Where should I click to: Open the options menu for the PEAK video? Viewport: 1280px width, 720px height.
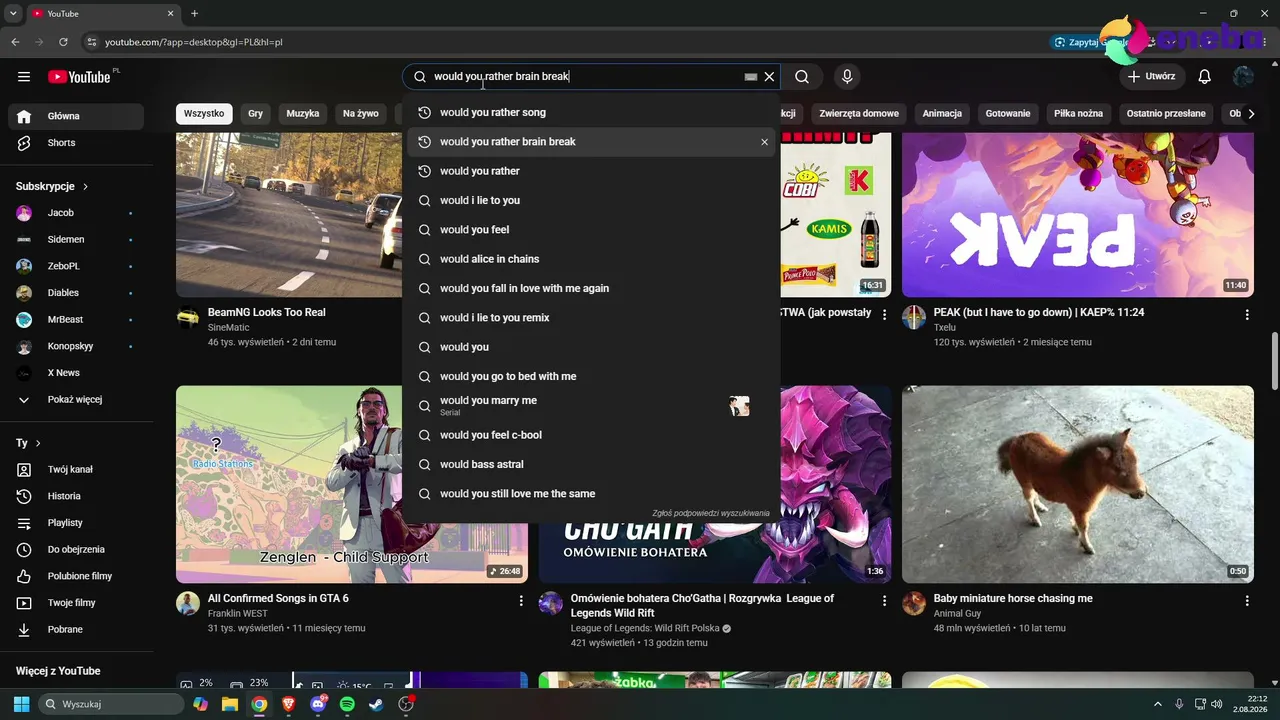tap(1247, 314)
